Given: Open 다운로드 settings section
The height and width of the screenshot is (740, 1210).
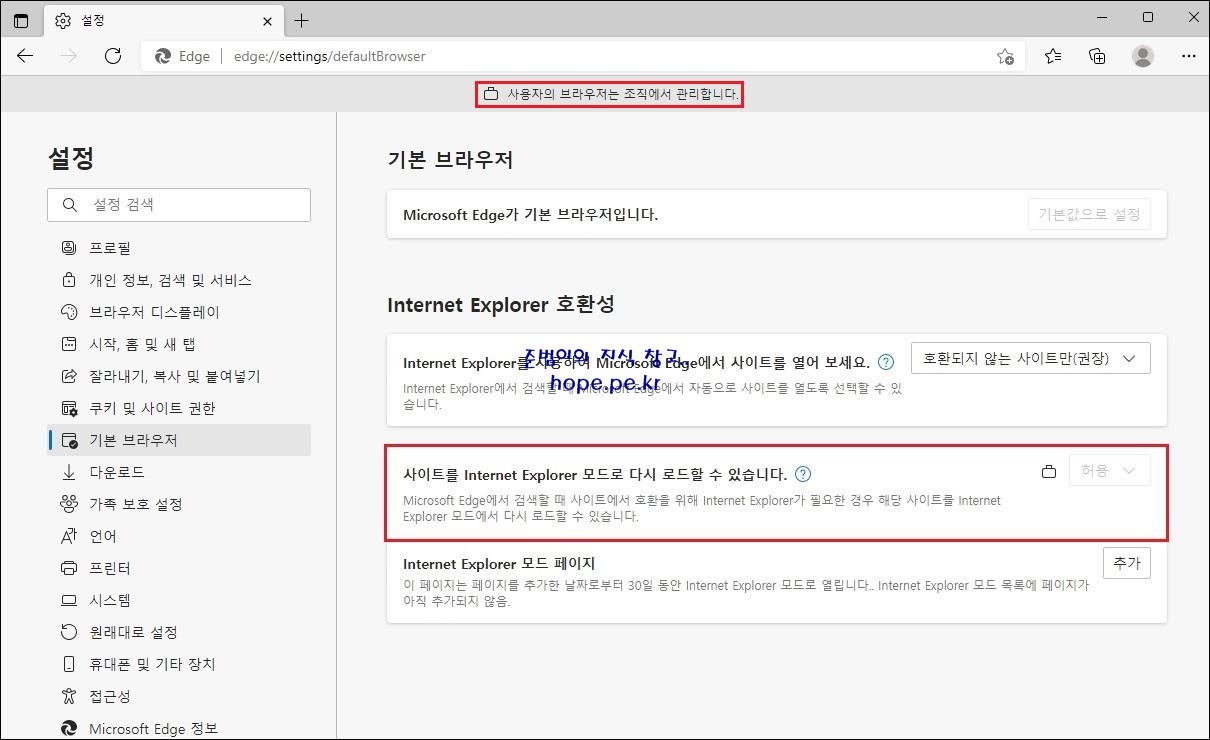Looking at the screenshot, I should 179,472.
